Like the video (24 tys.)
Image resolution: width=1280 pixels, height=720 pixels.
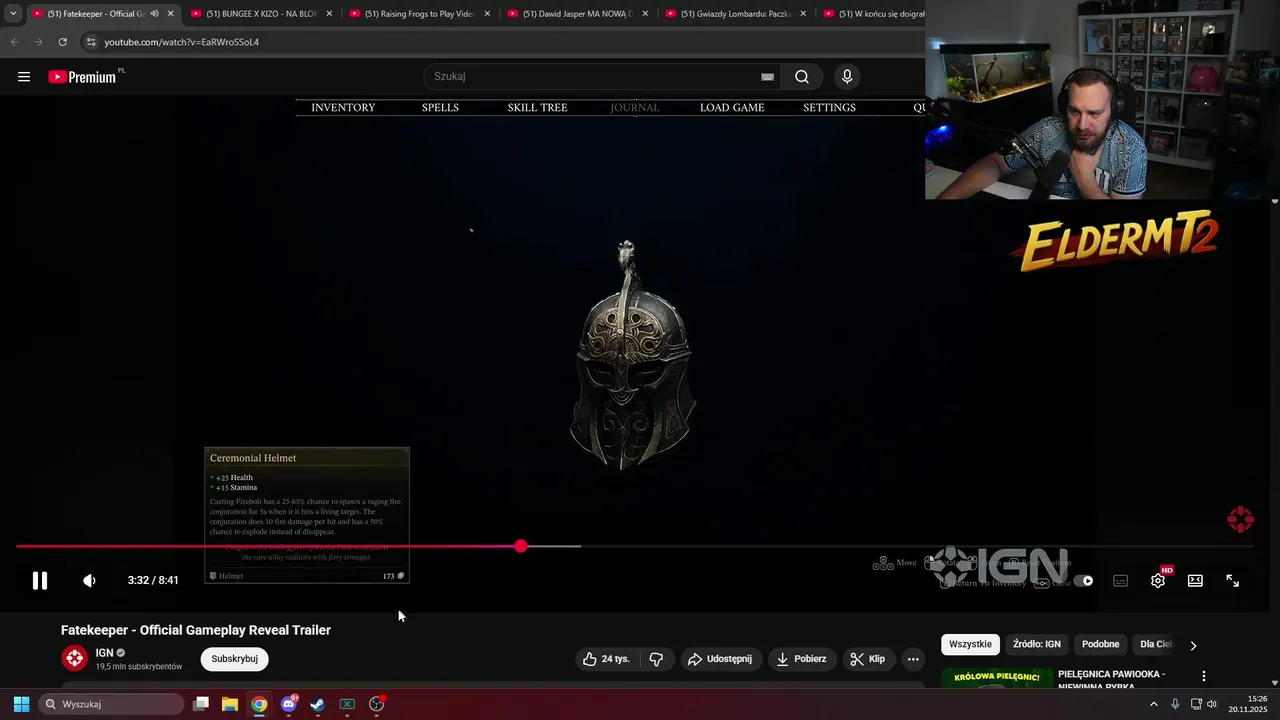[x=607, y=659]
